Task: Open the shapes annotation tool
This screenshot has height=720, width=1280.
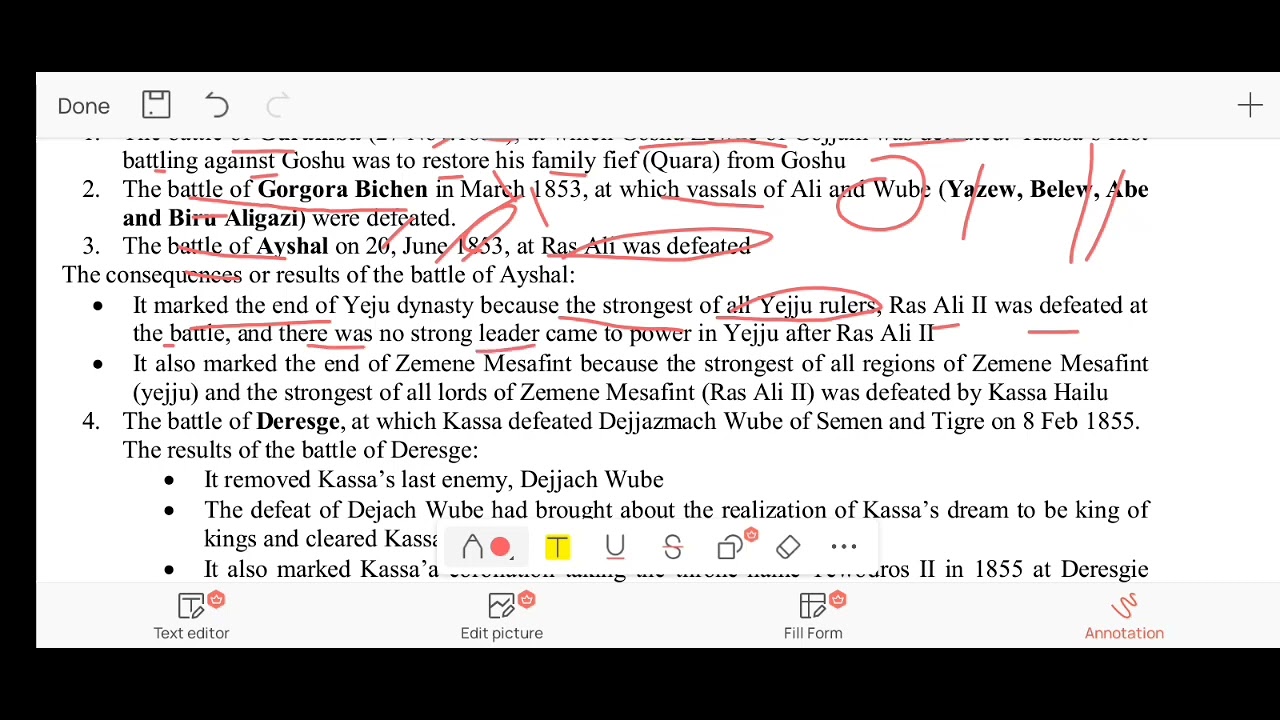Action: coord(731,547)
